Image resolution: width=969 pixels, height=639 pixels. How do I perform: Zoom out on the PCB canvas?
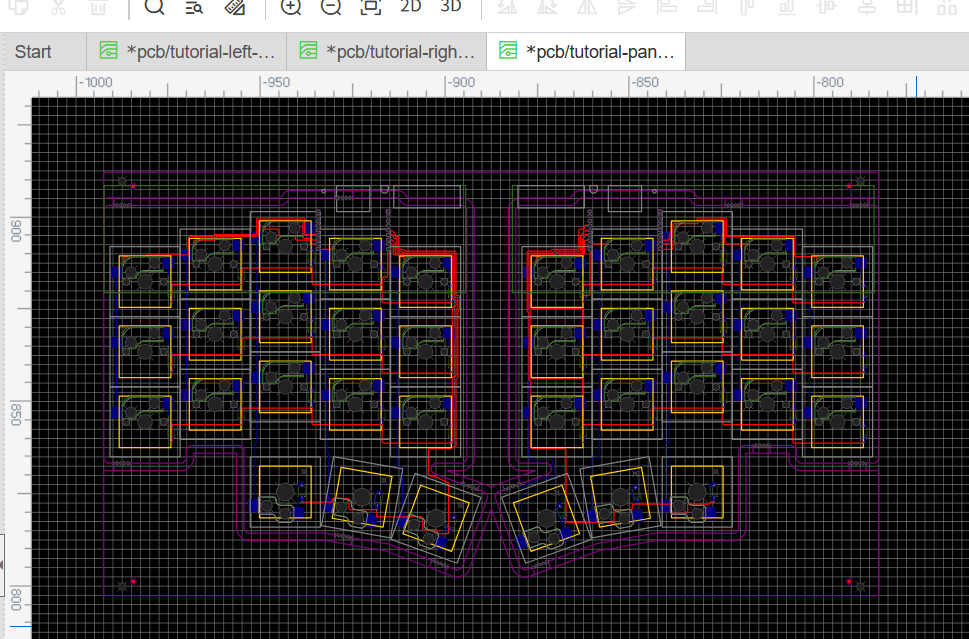(331, 7)
